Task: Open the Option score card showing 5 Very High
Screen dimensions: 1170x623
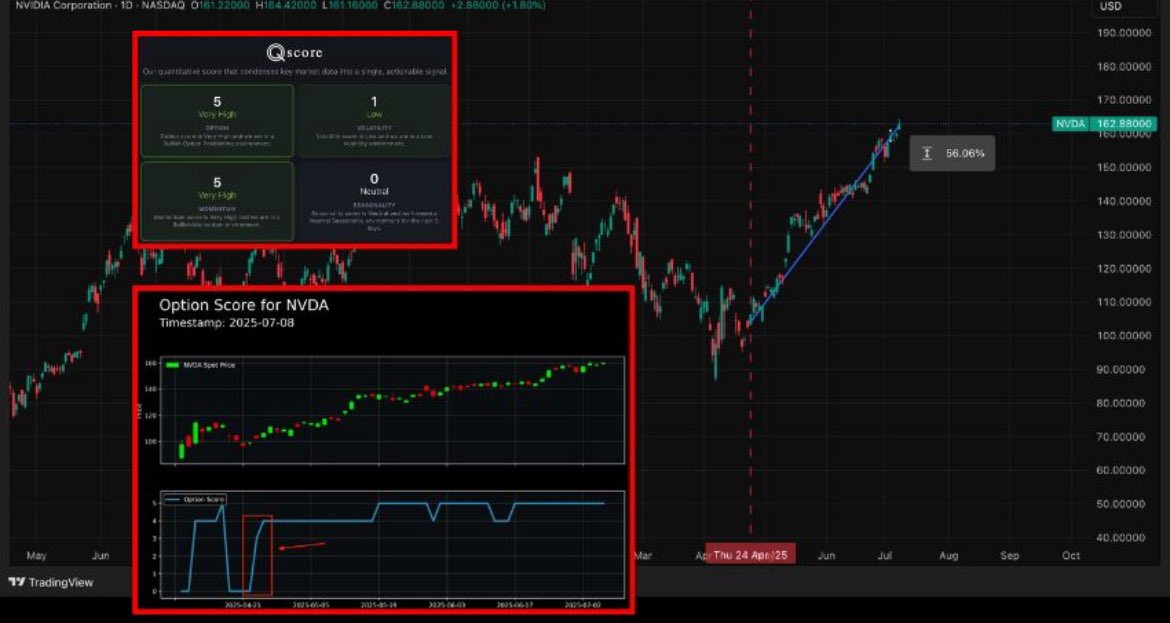Action: pyautogui.click(x=217, y=120)
